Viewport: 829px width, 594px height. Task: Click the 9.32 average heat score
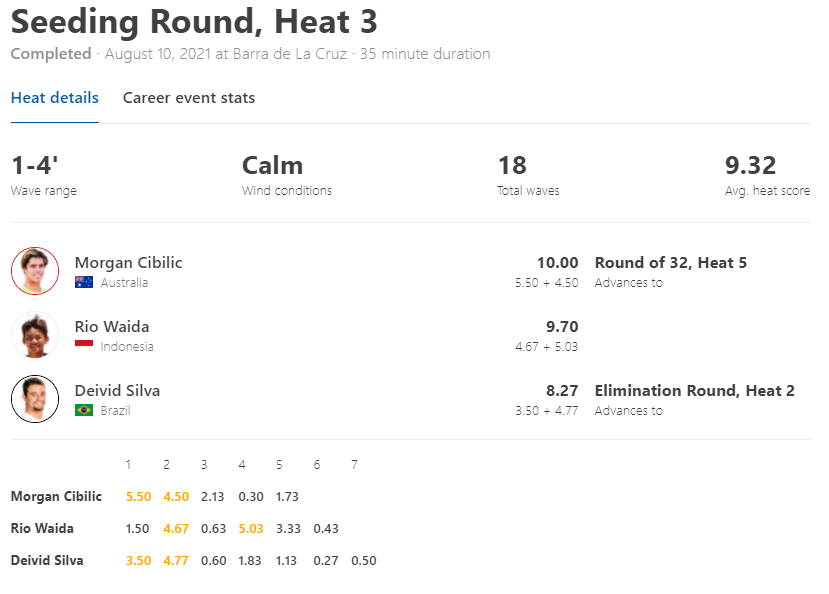point(750,165)
